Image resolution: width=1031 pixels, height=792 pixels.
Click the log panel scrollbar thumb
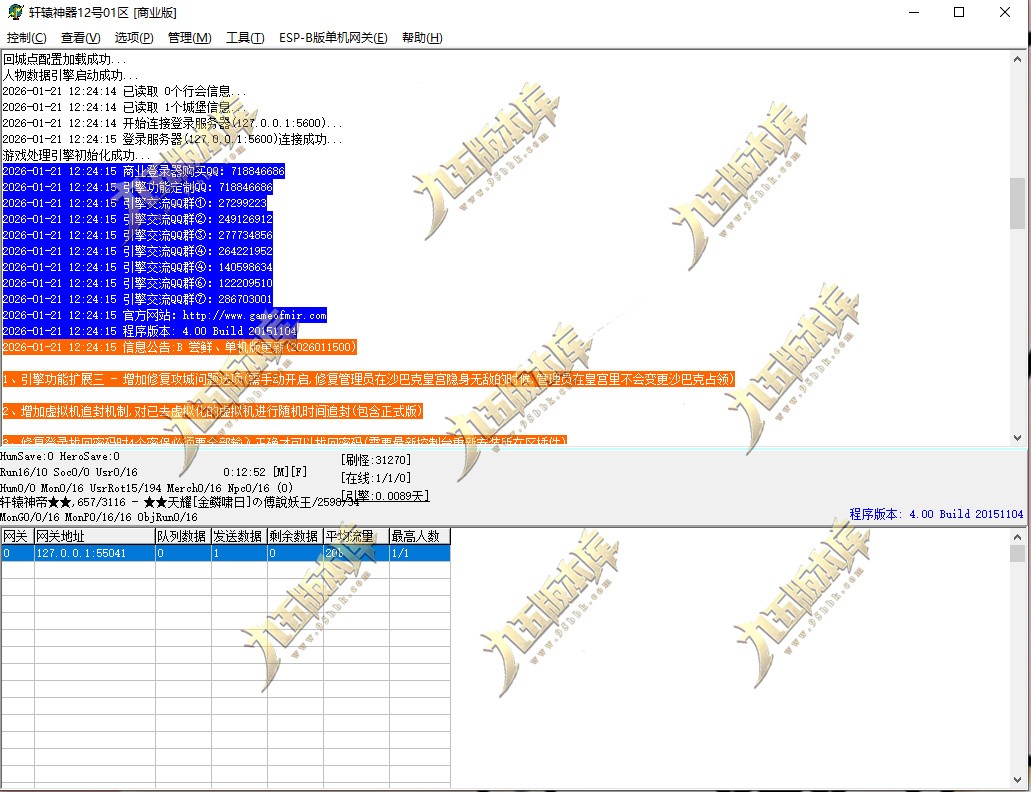pyautogui.click(x=1017, y=203)
